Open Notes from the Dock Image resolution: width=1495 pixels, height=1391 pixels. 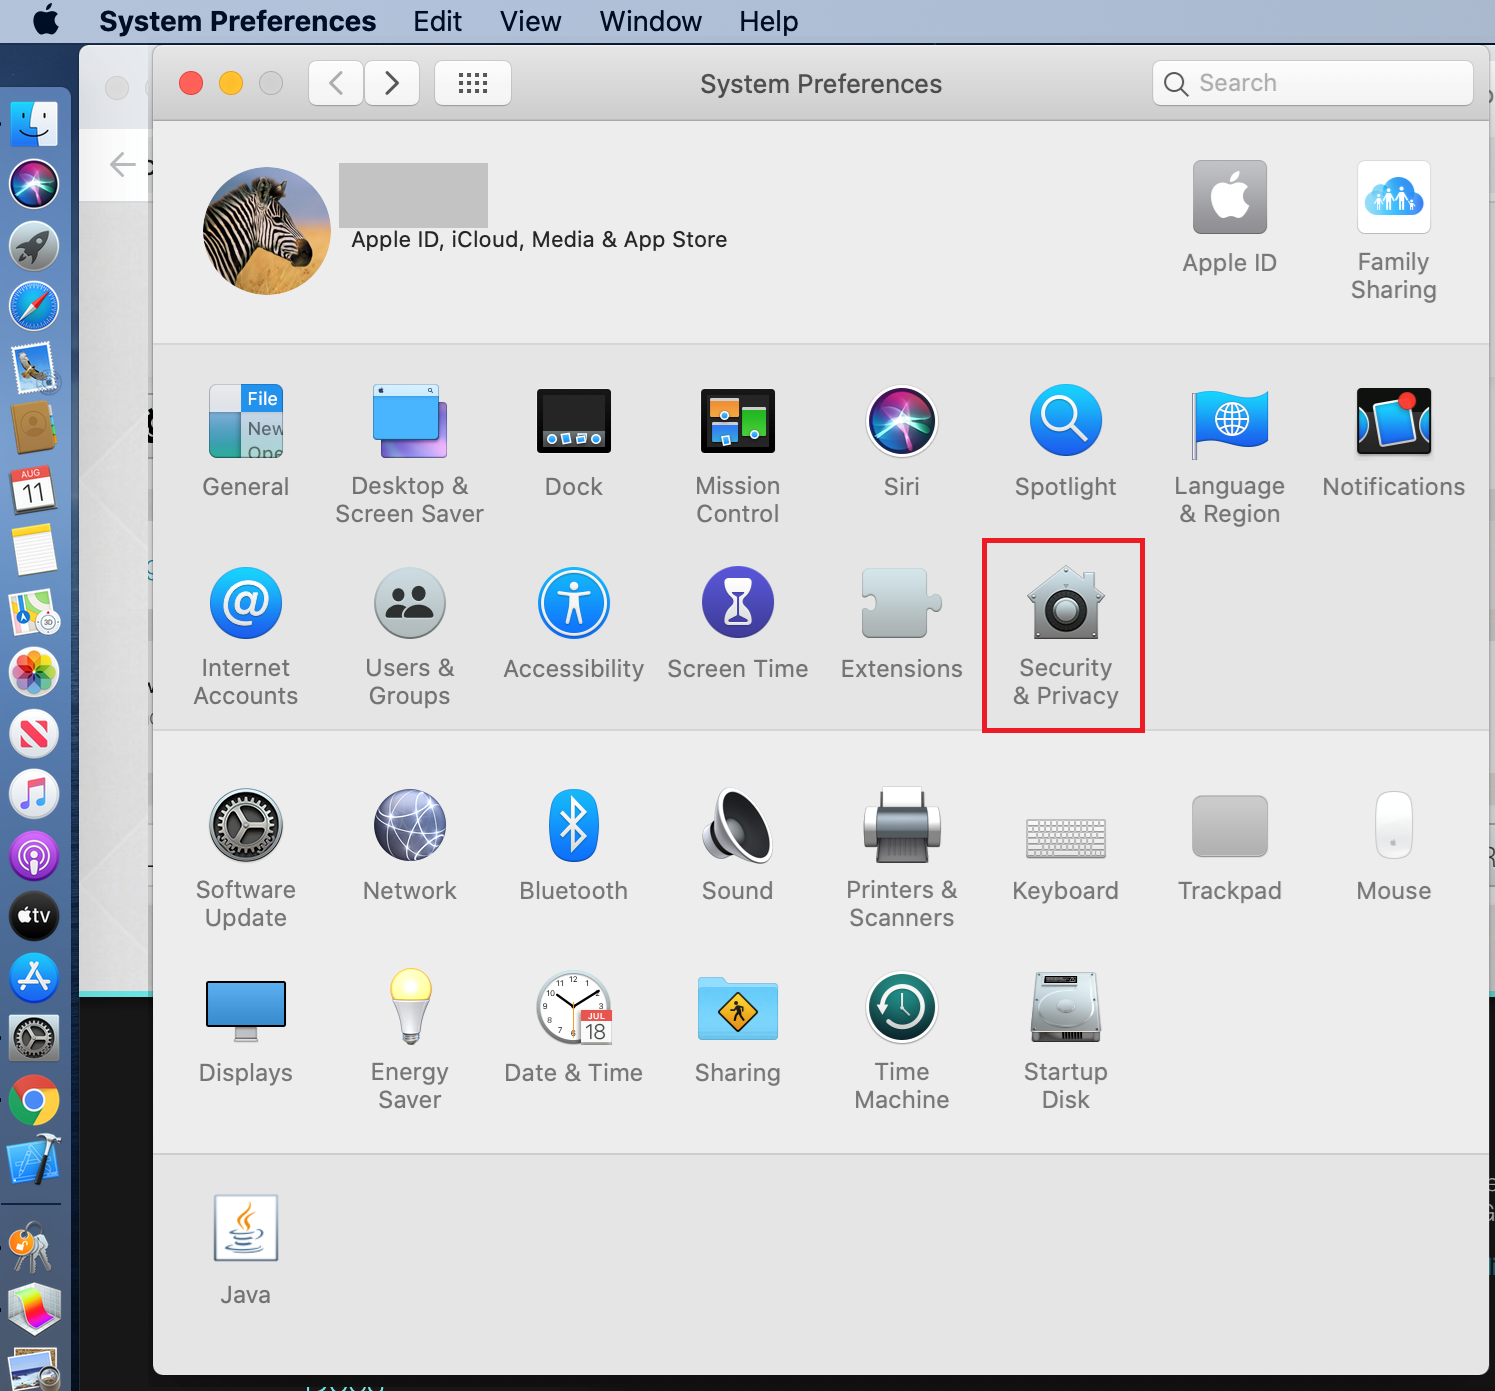click(34, 550)
